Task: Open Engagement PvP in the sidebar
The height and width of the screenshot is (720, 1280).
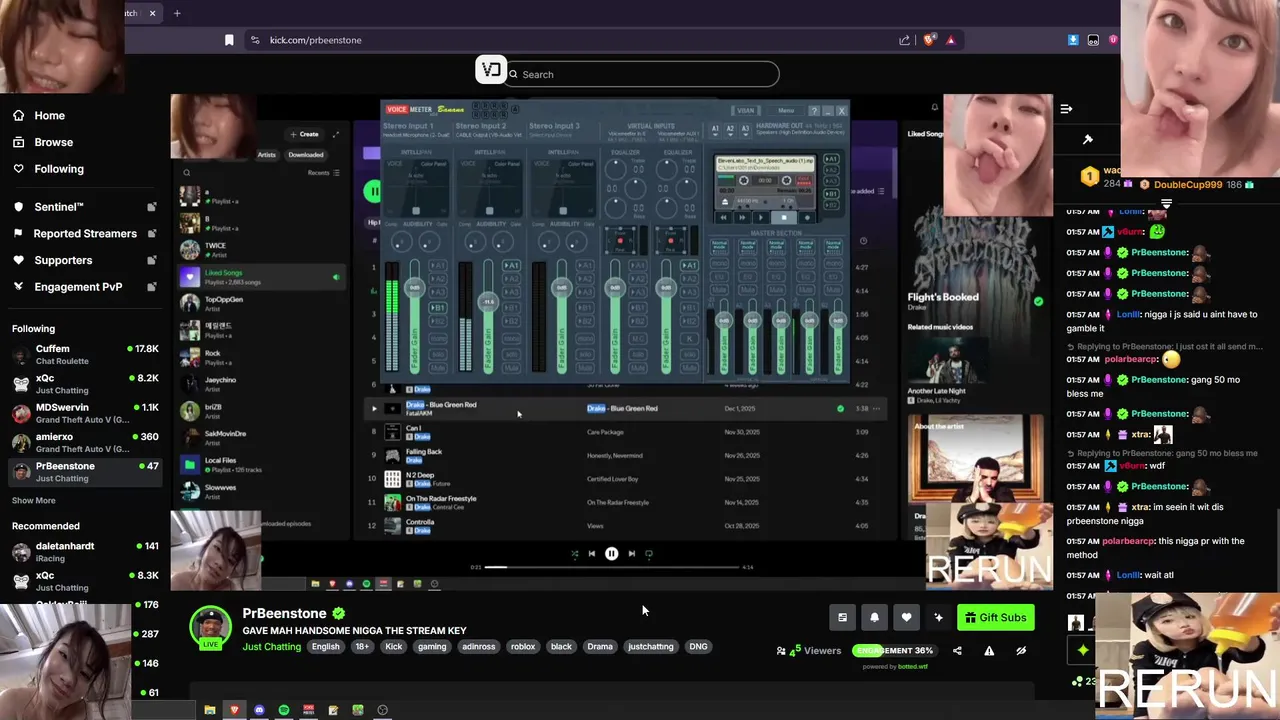Action: tap(84, 287)
